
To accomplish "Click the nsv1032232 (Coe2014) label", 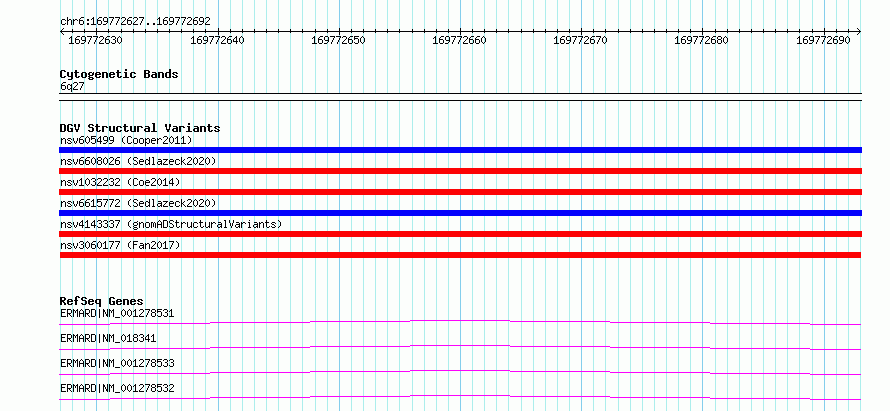I will (120, 182).
